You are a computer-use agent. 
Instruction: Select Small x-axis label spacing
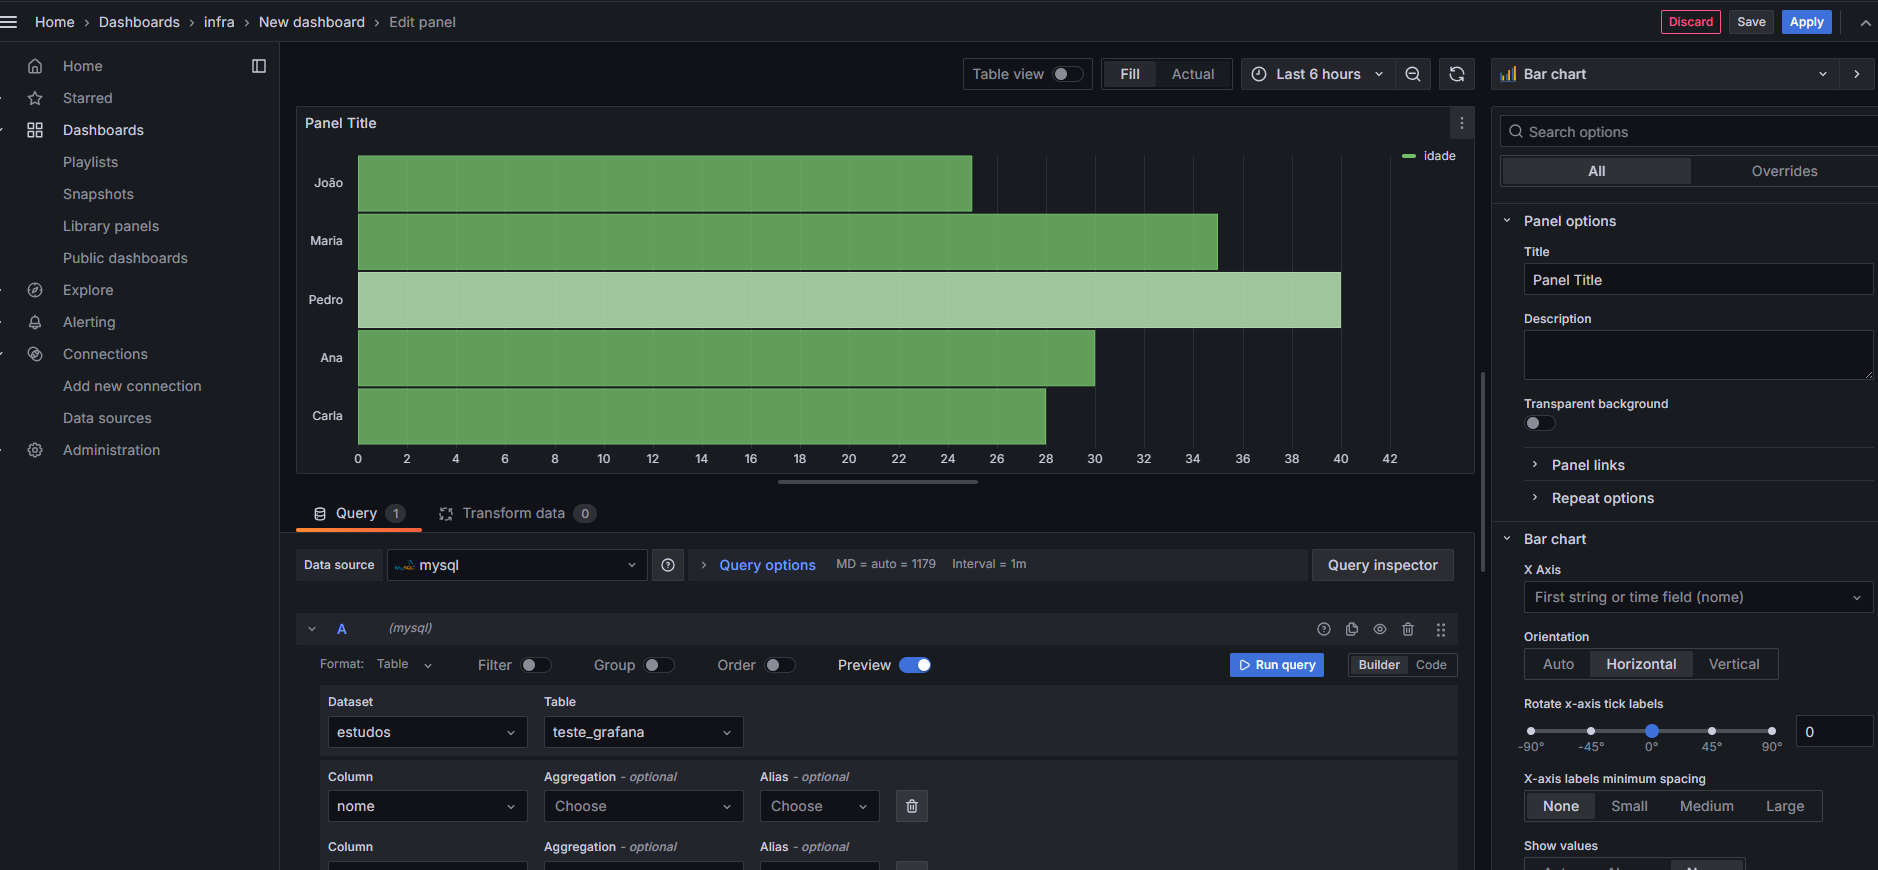click(1629, 806)
